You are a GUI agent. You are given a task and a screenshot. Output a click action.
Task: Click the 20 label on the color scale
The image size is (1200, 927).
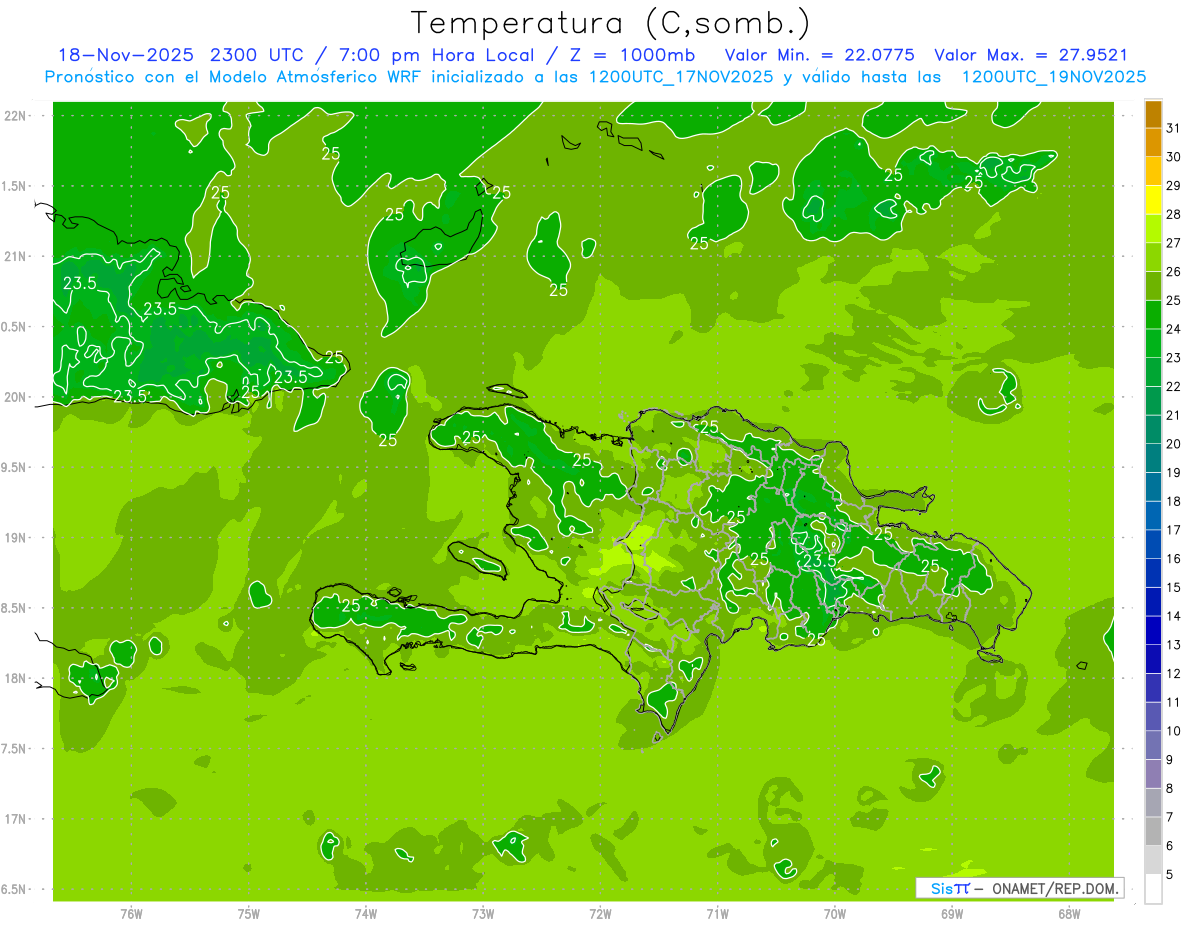[1174, 444]
